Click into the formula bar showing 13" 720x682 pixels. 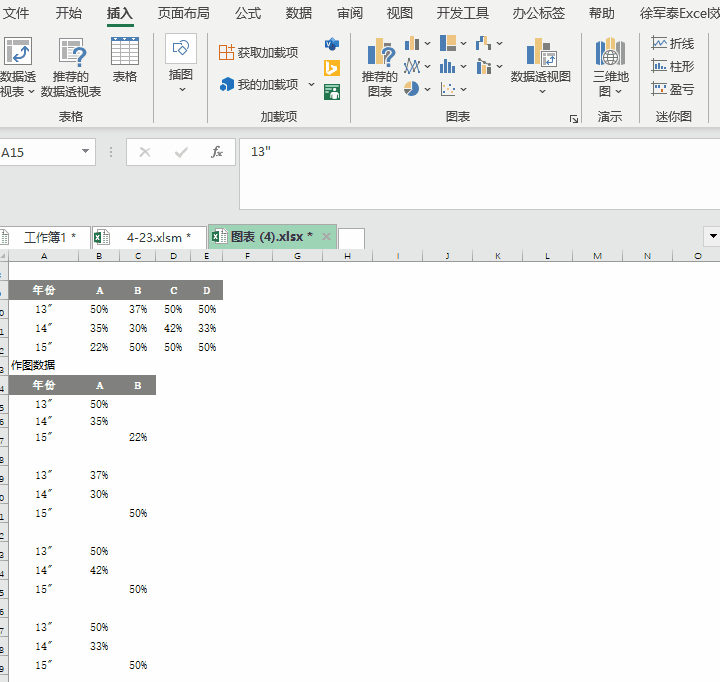point(479,174)
